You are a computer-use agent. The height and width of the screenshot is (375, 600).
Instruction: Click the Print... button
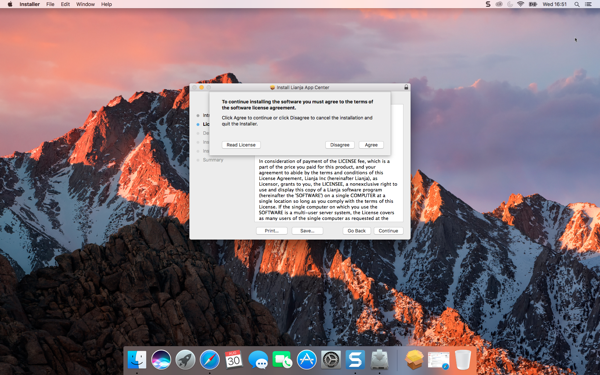(x=271, y=231)
